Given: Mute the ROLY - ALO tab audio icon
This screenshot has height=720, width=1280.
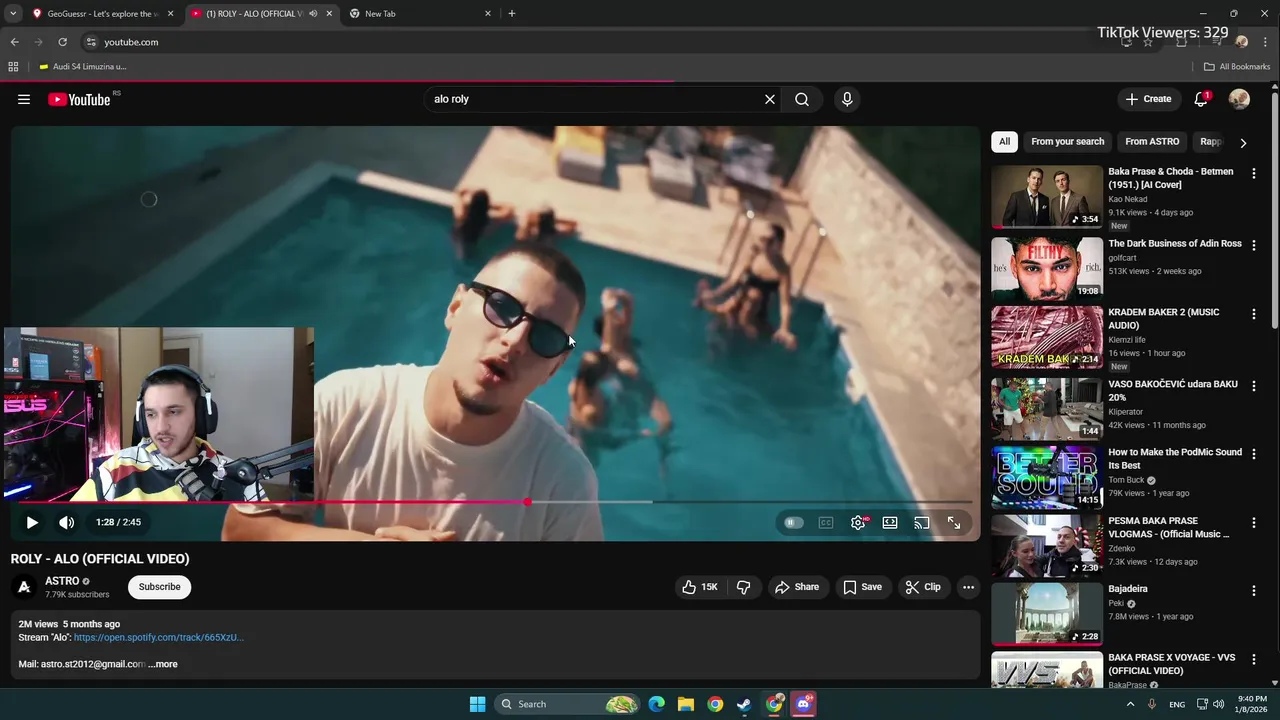Looking at the screenshot, I should tap(313, 14).
